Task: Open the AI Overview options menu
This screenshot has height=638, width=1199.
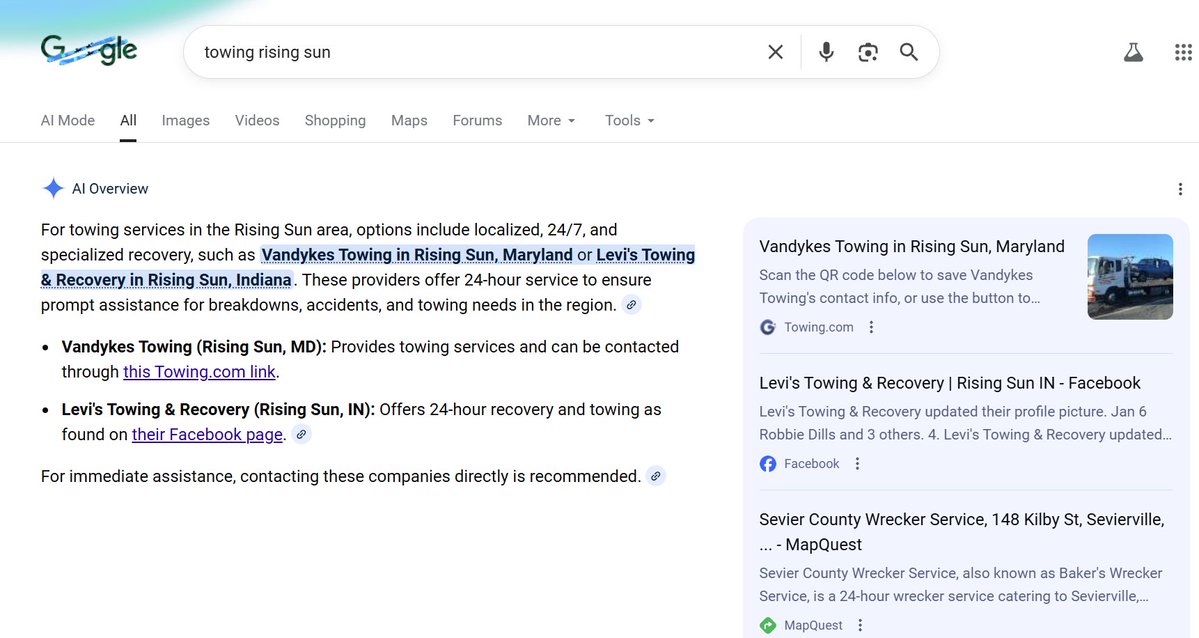Action: coord(1180,188)
